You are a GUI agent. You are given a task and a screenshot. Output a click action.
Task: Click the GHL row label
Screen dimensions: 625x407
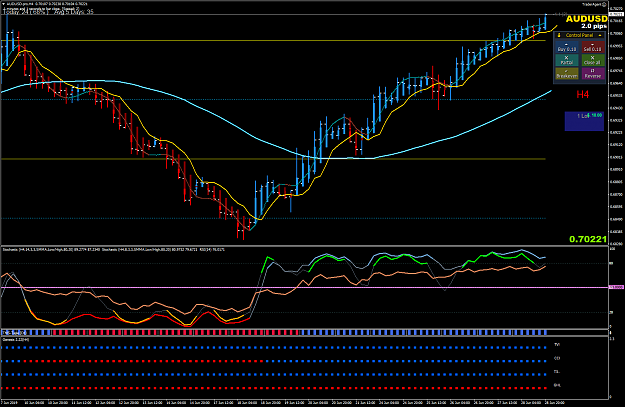557,385
